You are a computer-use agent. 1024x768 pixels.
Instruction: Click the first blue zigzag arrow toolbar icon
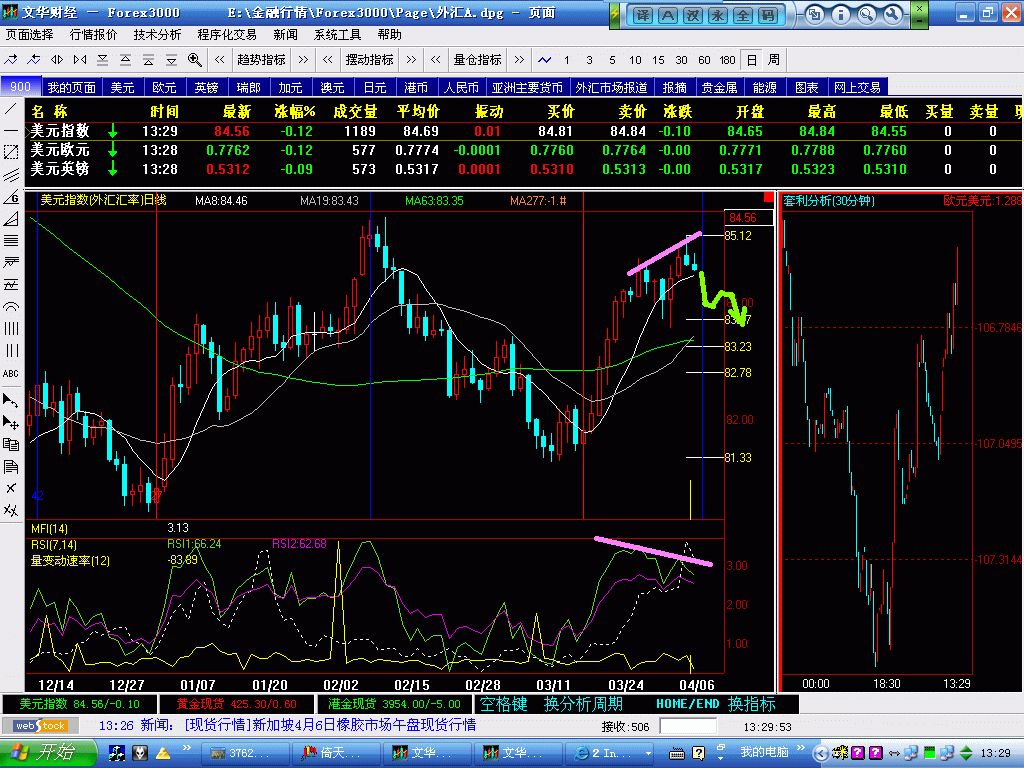11,60
